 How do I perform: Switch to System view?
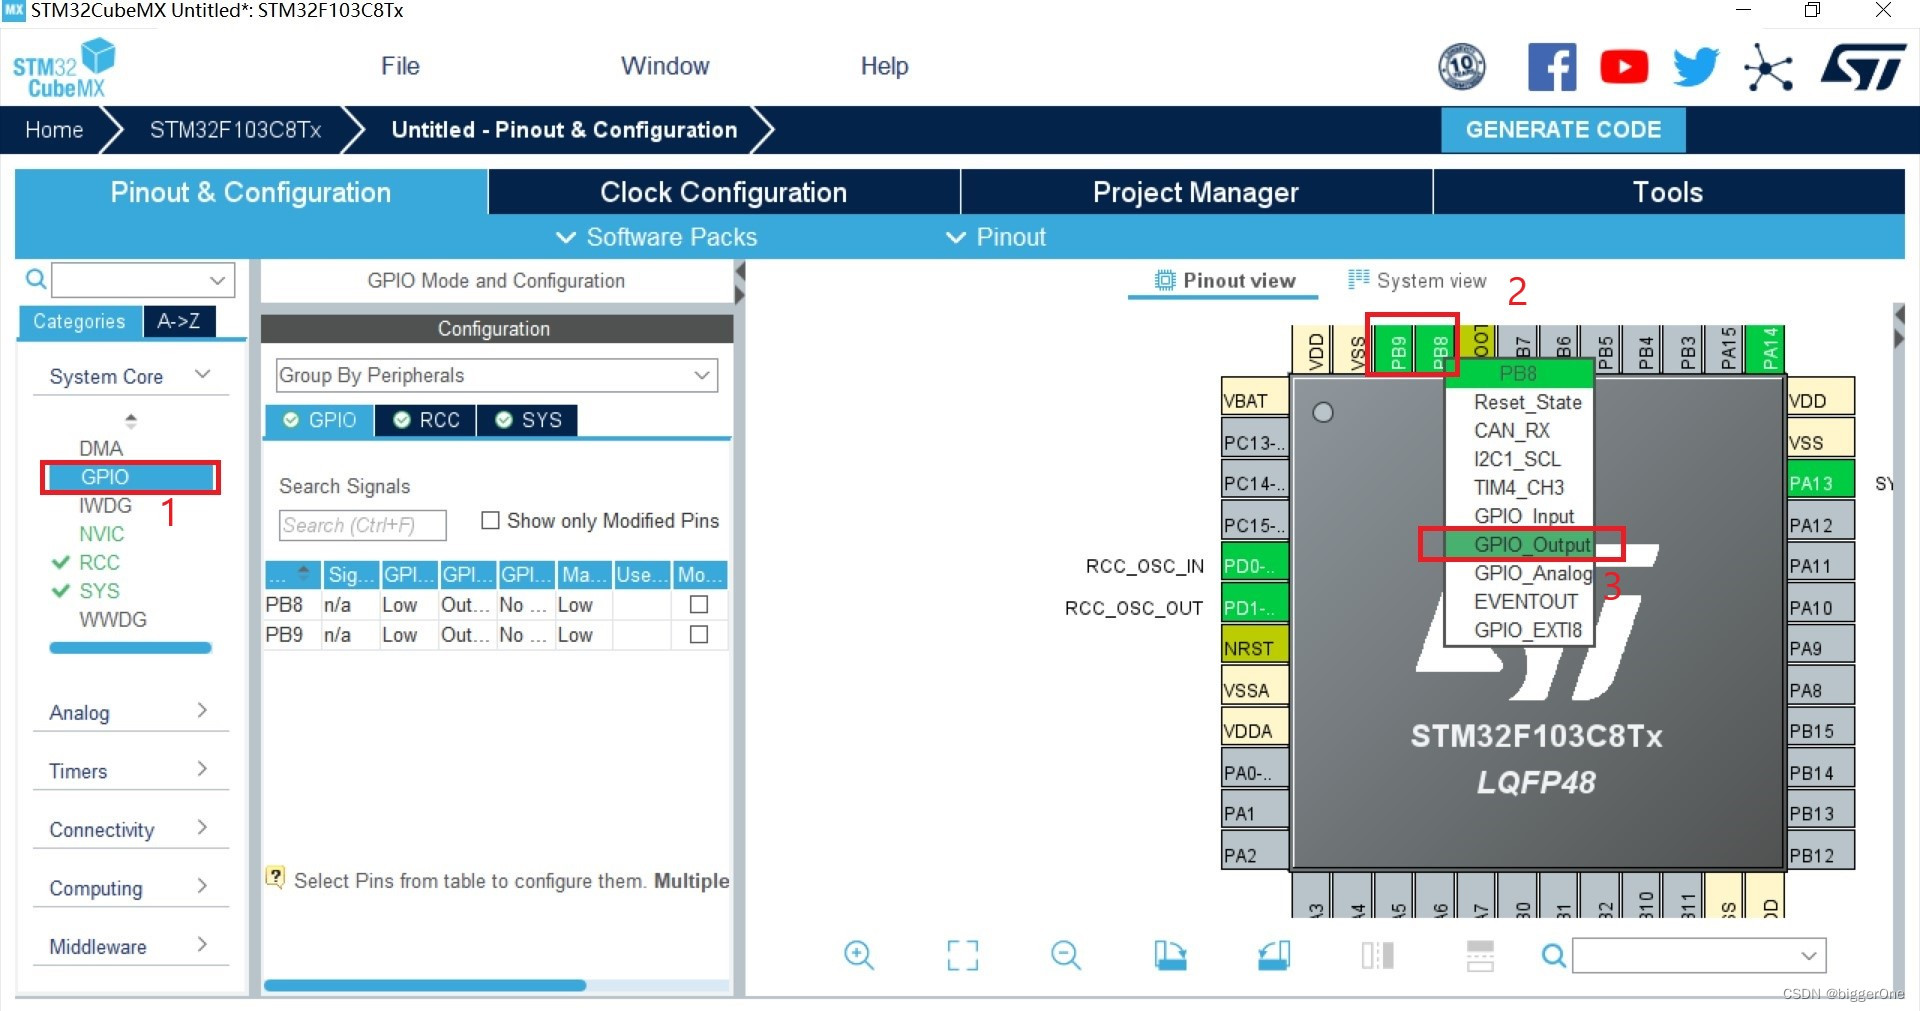coord(1418,280)
